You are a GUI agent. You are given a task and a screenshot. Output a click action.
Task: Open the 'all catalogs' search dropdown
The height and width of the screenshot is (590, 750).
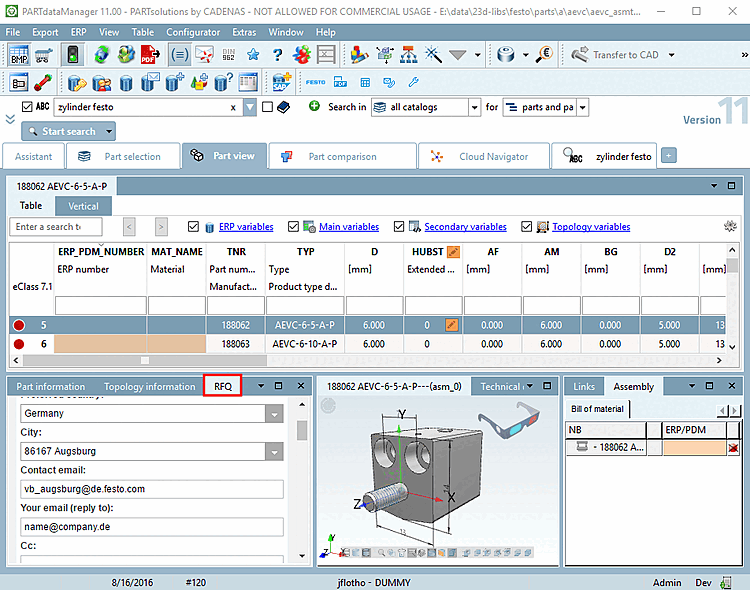point(473,107)
